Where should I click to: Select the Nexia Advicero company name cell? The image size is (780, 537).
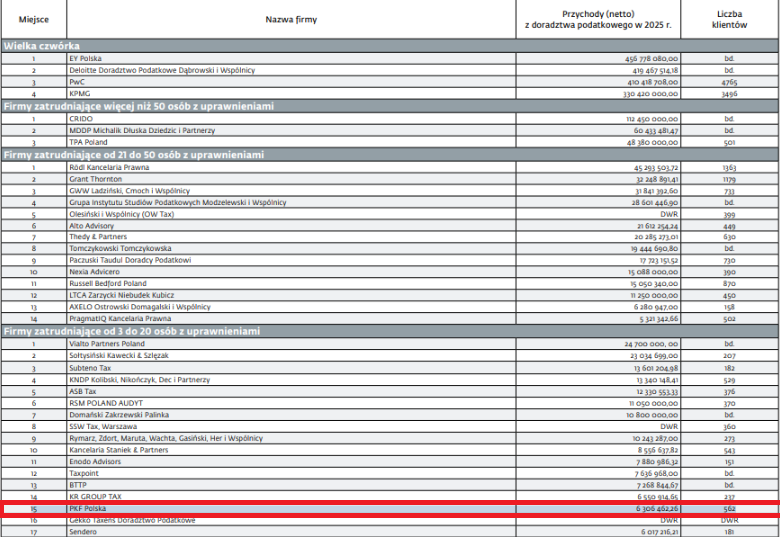pos(94,271)
